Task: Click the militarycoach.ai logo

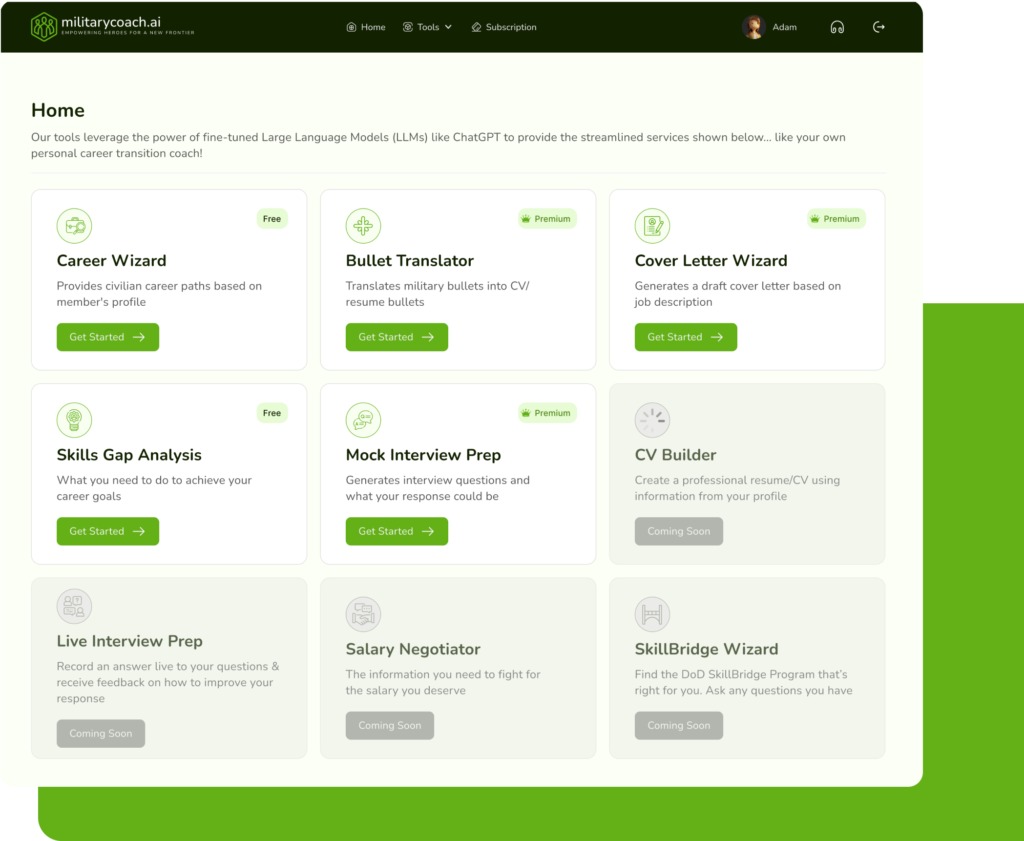Action: tap(112, 27)
